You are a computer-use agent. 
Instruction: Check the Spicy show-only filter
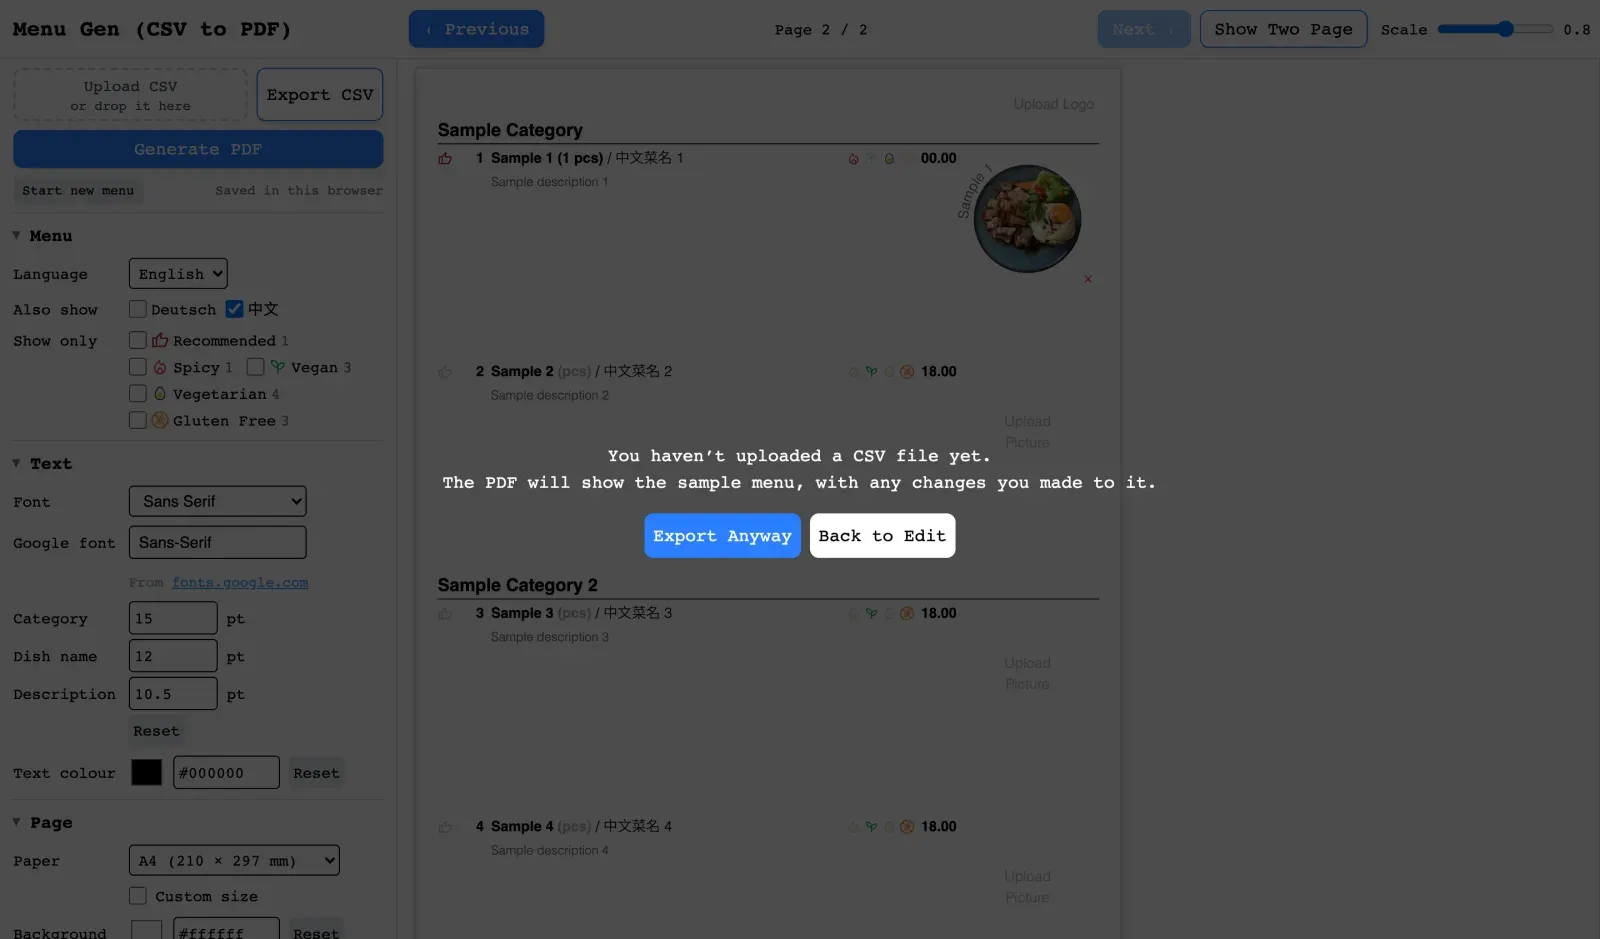[138, 367]
